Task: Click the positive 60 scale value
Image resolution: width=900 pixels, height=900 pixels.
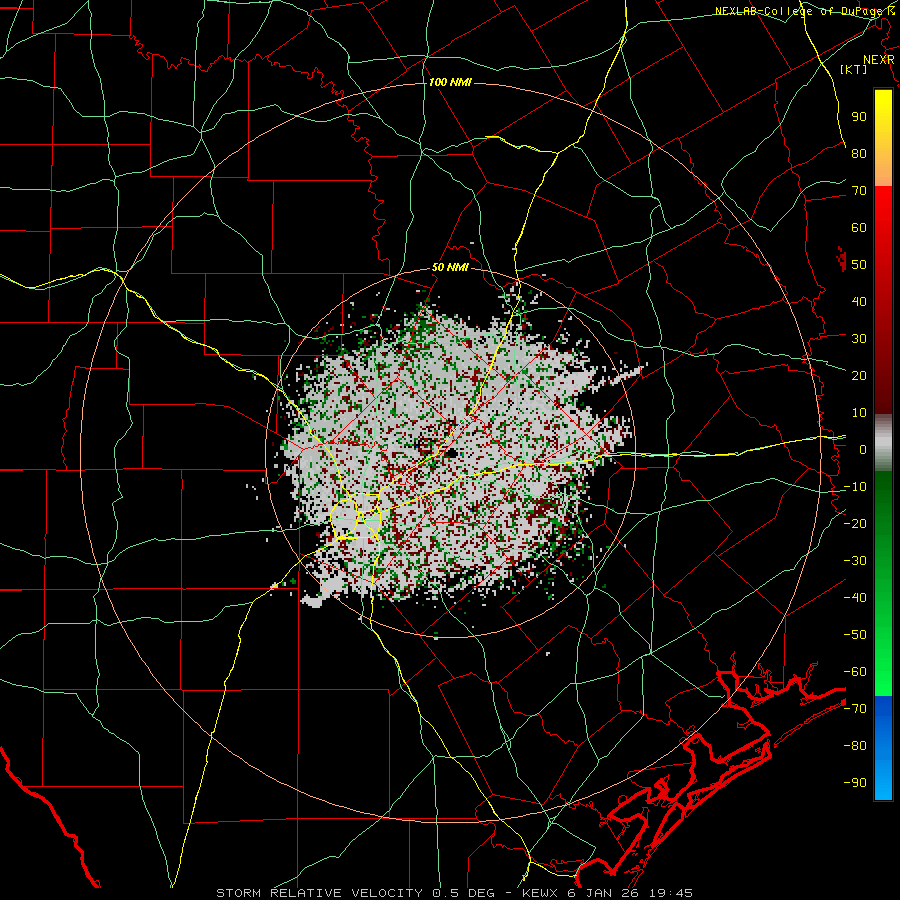Action: [859, 227]
